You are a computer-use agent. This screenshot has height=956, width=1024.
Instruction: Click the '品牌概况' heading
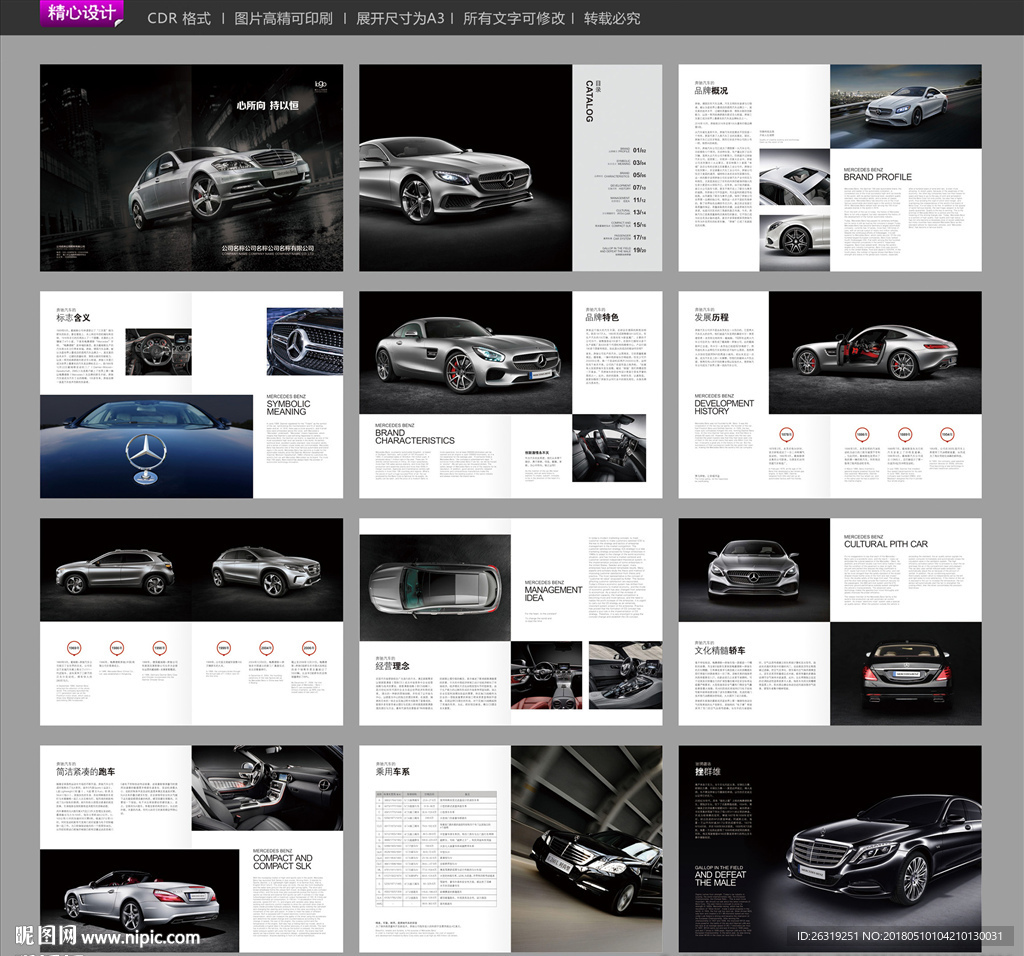coord(711,91)
